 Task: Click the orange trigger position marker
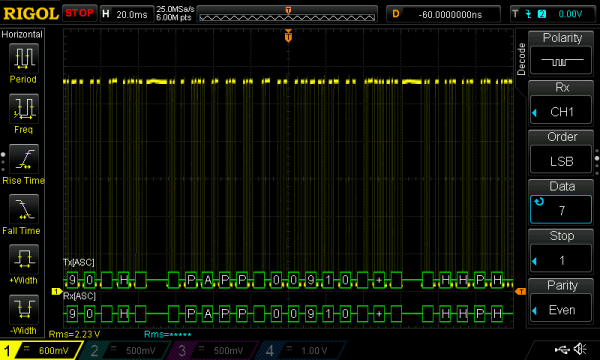coord(288,36)
